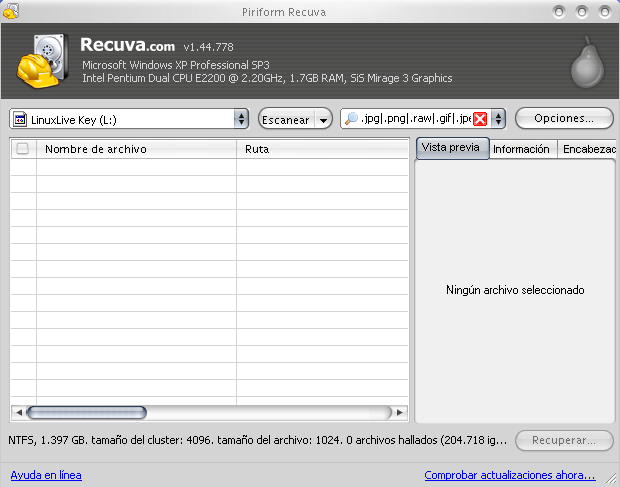
Task: Sort by Ruta column header
Action: click(x=322, y=149)
